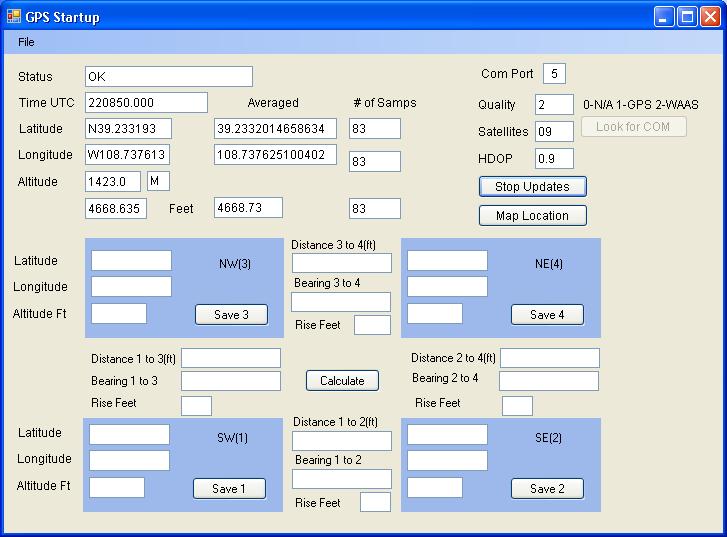
Task: Click the NE(4) latitude input field
Action: coord(447,260)
